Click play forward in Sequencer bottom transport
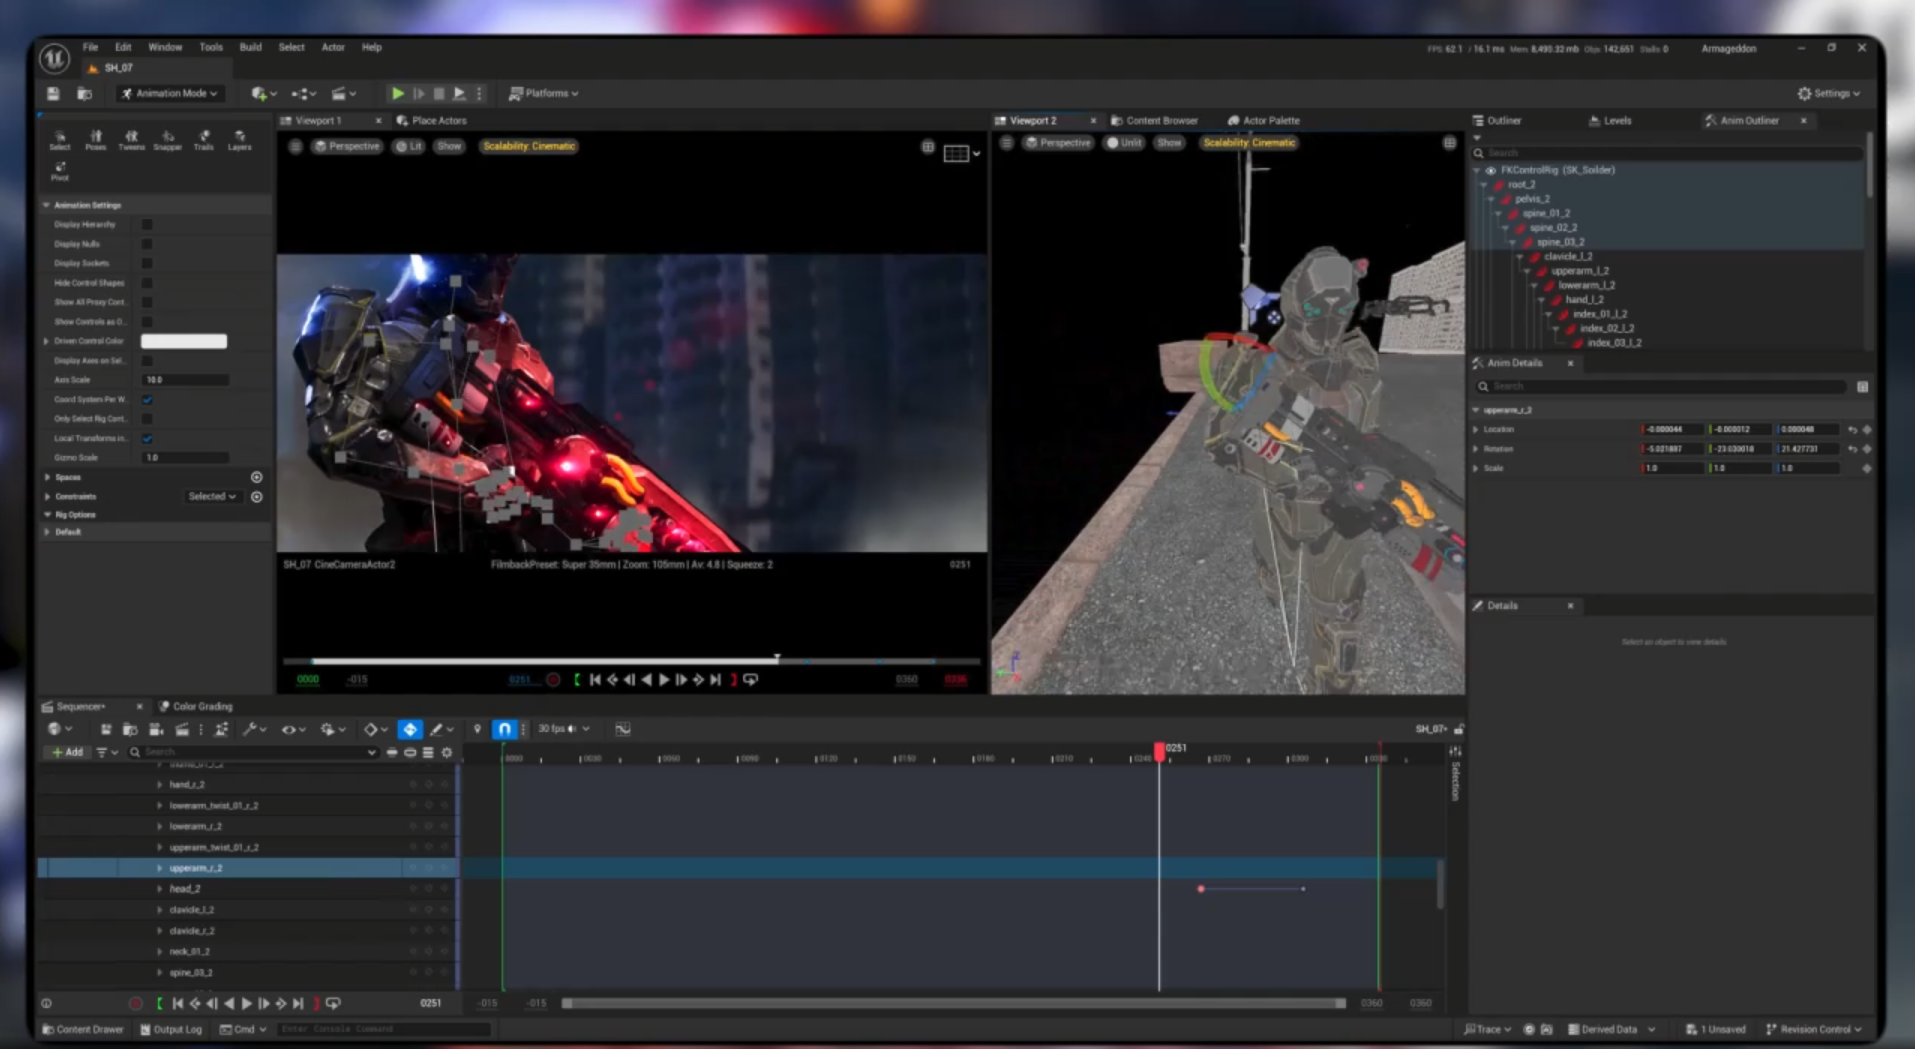Image resolution: width=1915 pixels, height=1049 pixels. pyautogui.click(x=247, y=1003)
